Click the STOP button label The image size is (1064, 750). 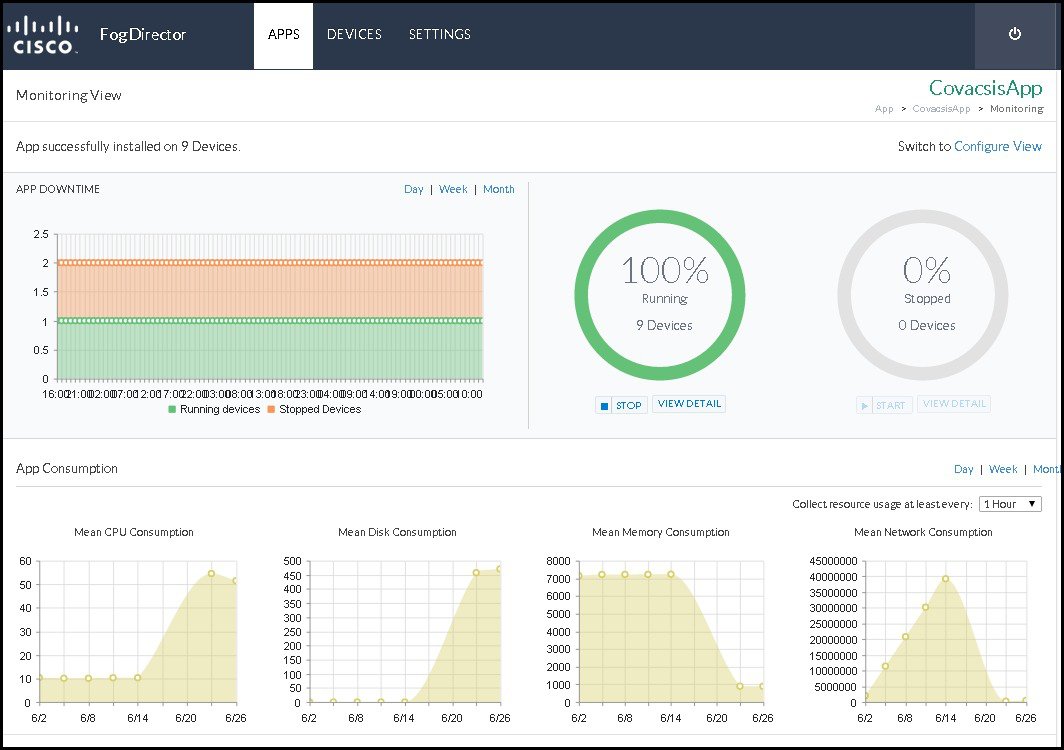pos(628,405)
